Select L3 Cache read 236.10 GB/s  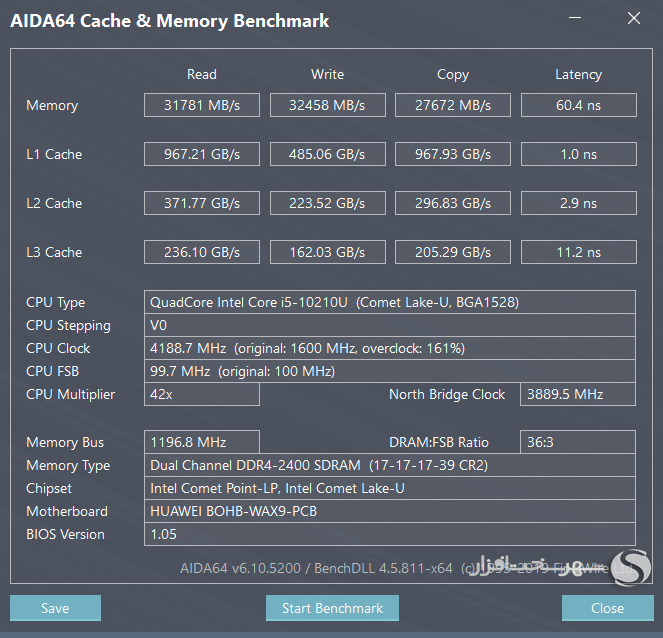[202, 252]
